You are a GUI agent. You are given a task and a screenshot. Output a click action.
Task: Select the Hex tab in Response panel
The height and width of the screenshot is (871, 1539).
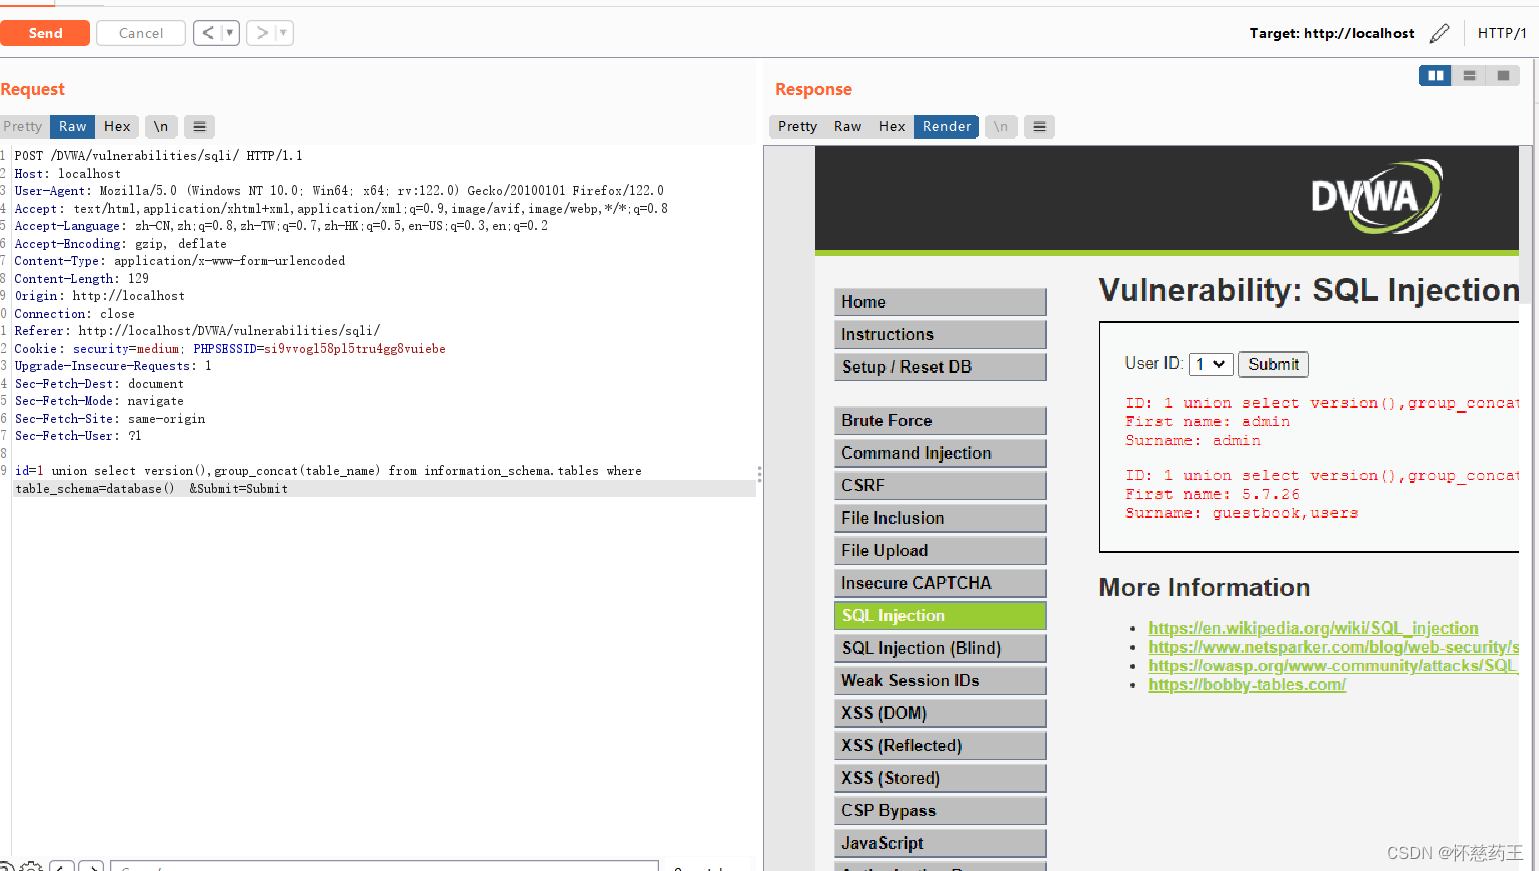tap(892, 126)
